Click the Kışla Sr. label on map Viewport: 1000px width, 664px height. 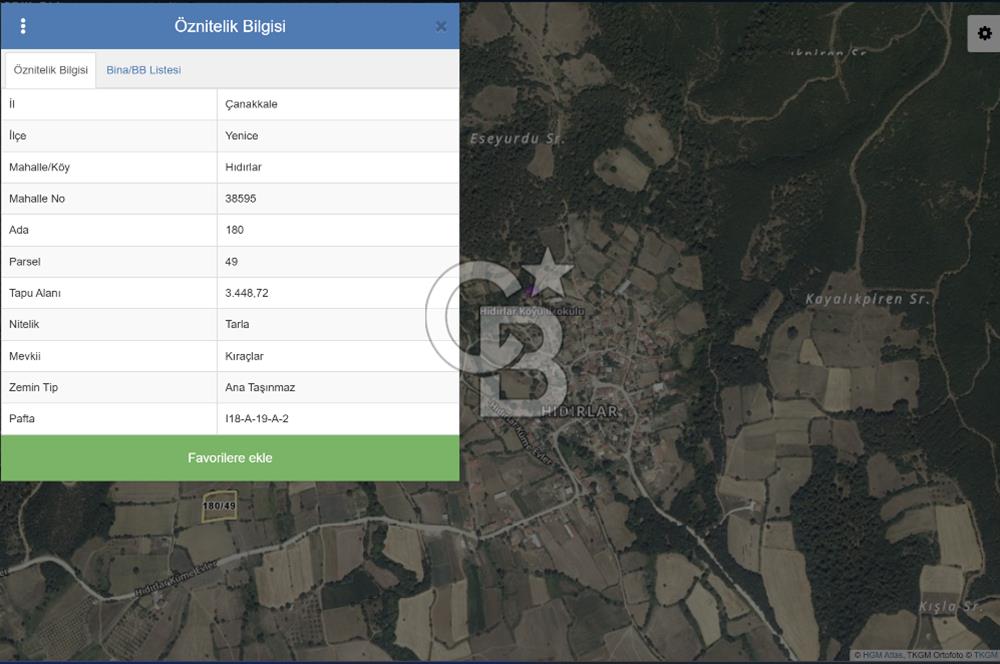tap(951, 607)
